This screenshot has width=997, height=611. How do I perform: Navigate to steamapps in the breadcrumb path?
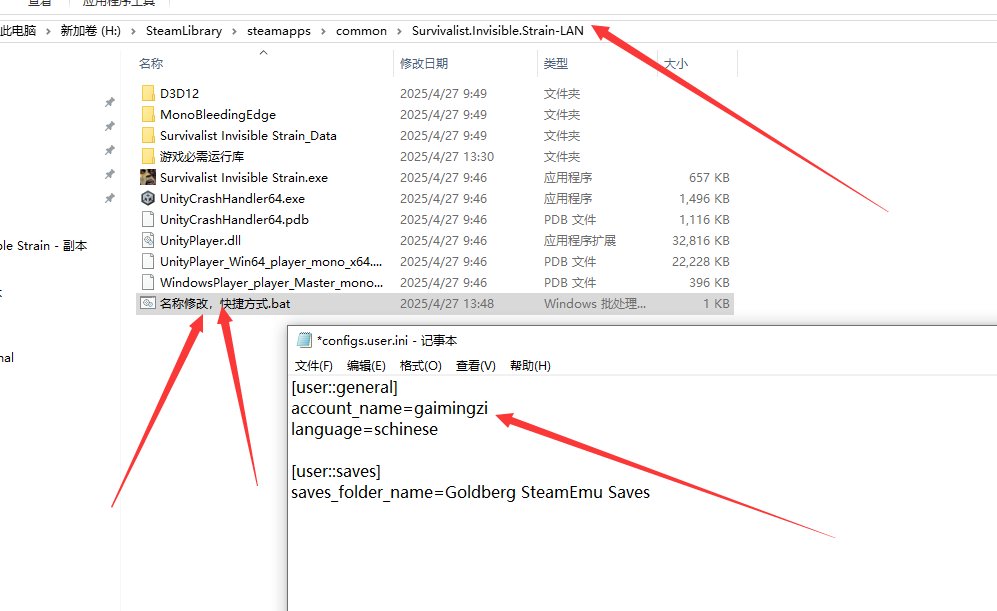point(278,31)
